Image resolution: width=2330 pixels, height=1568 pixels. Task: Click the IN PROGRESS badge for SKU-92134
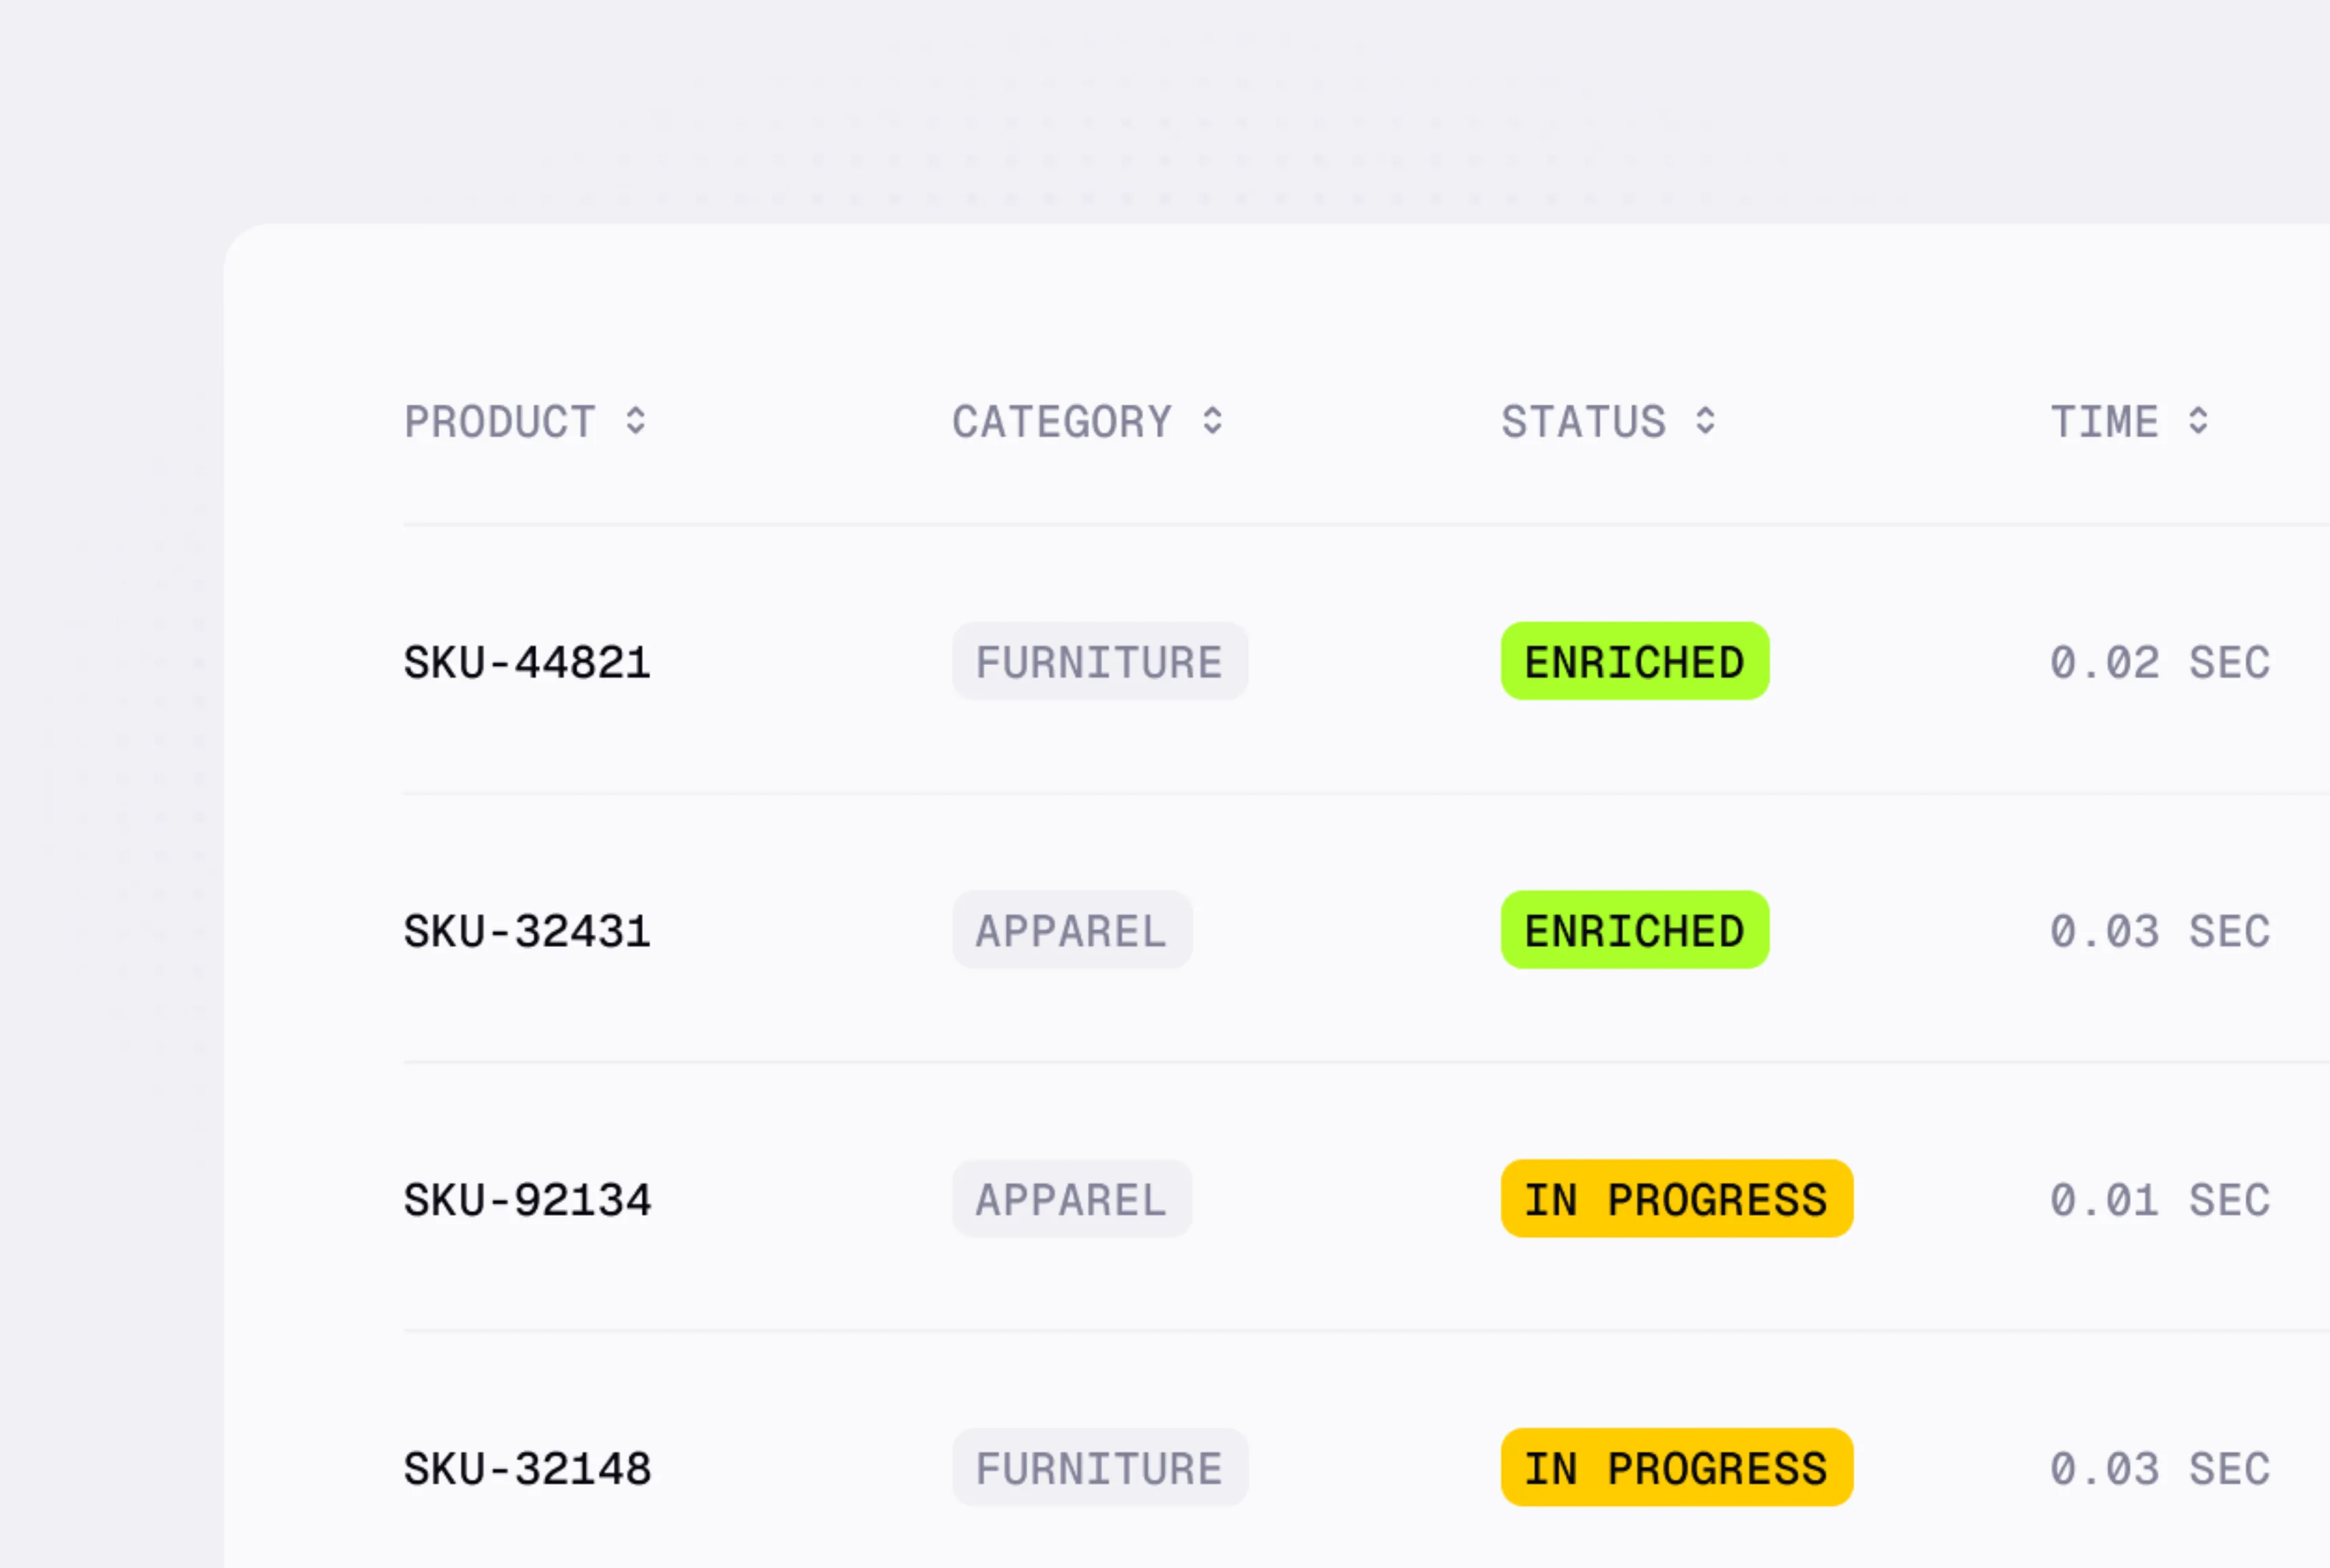pyautogui.click(x=1676, y=1199)
